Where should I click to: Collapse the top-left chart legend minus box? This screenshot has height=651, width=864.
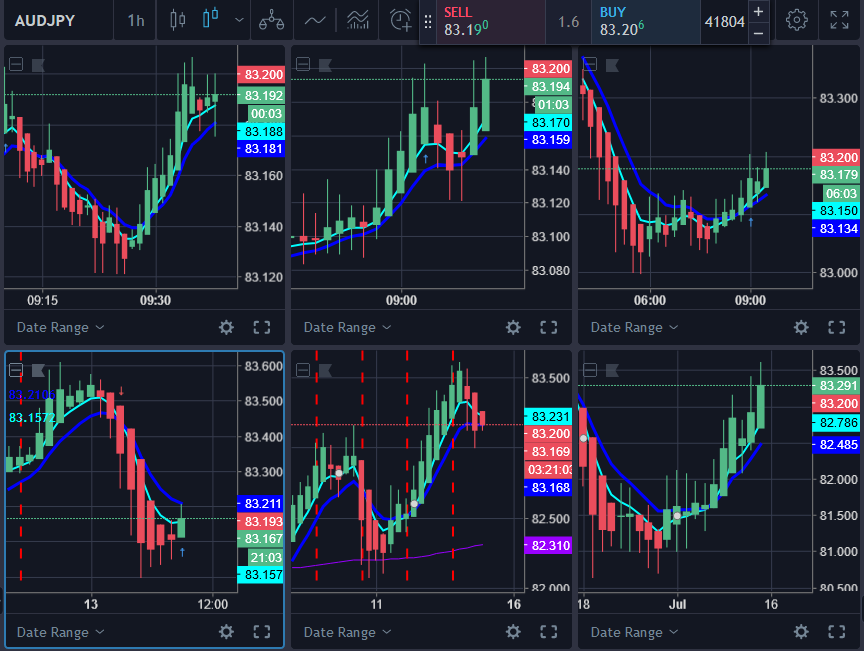(16, 64)
